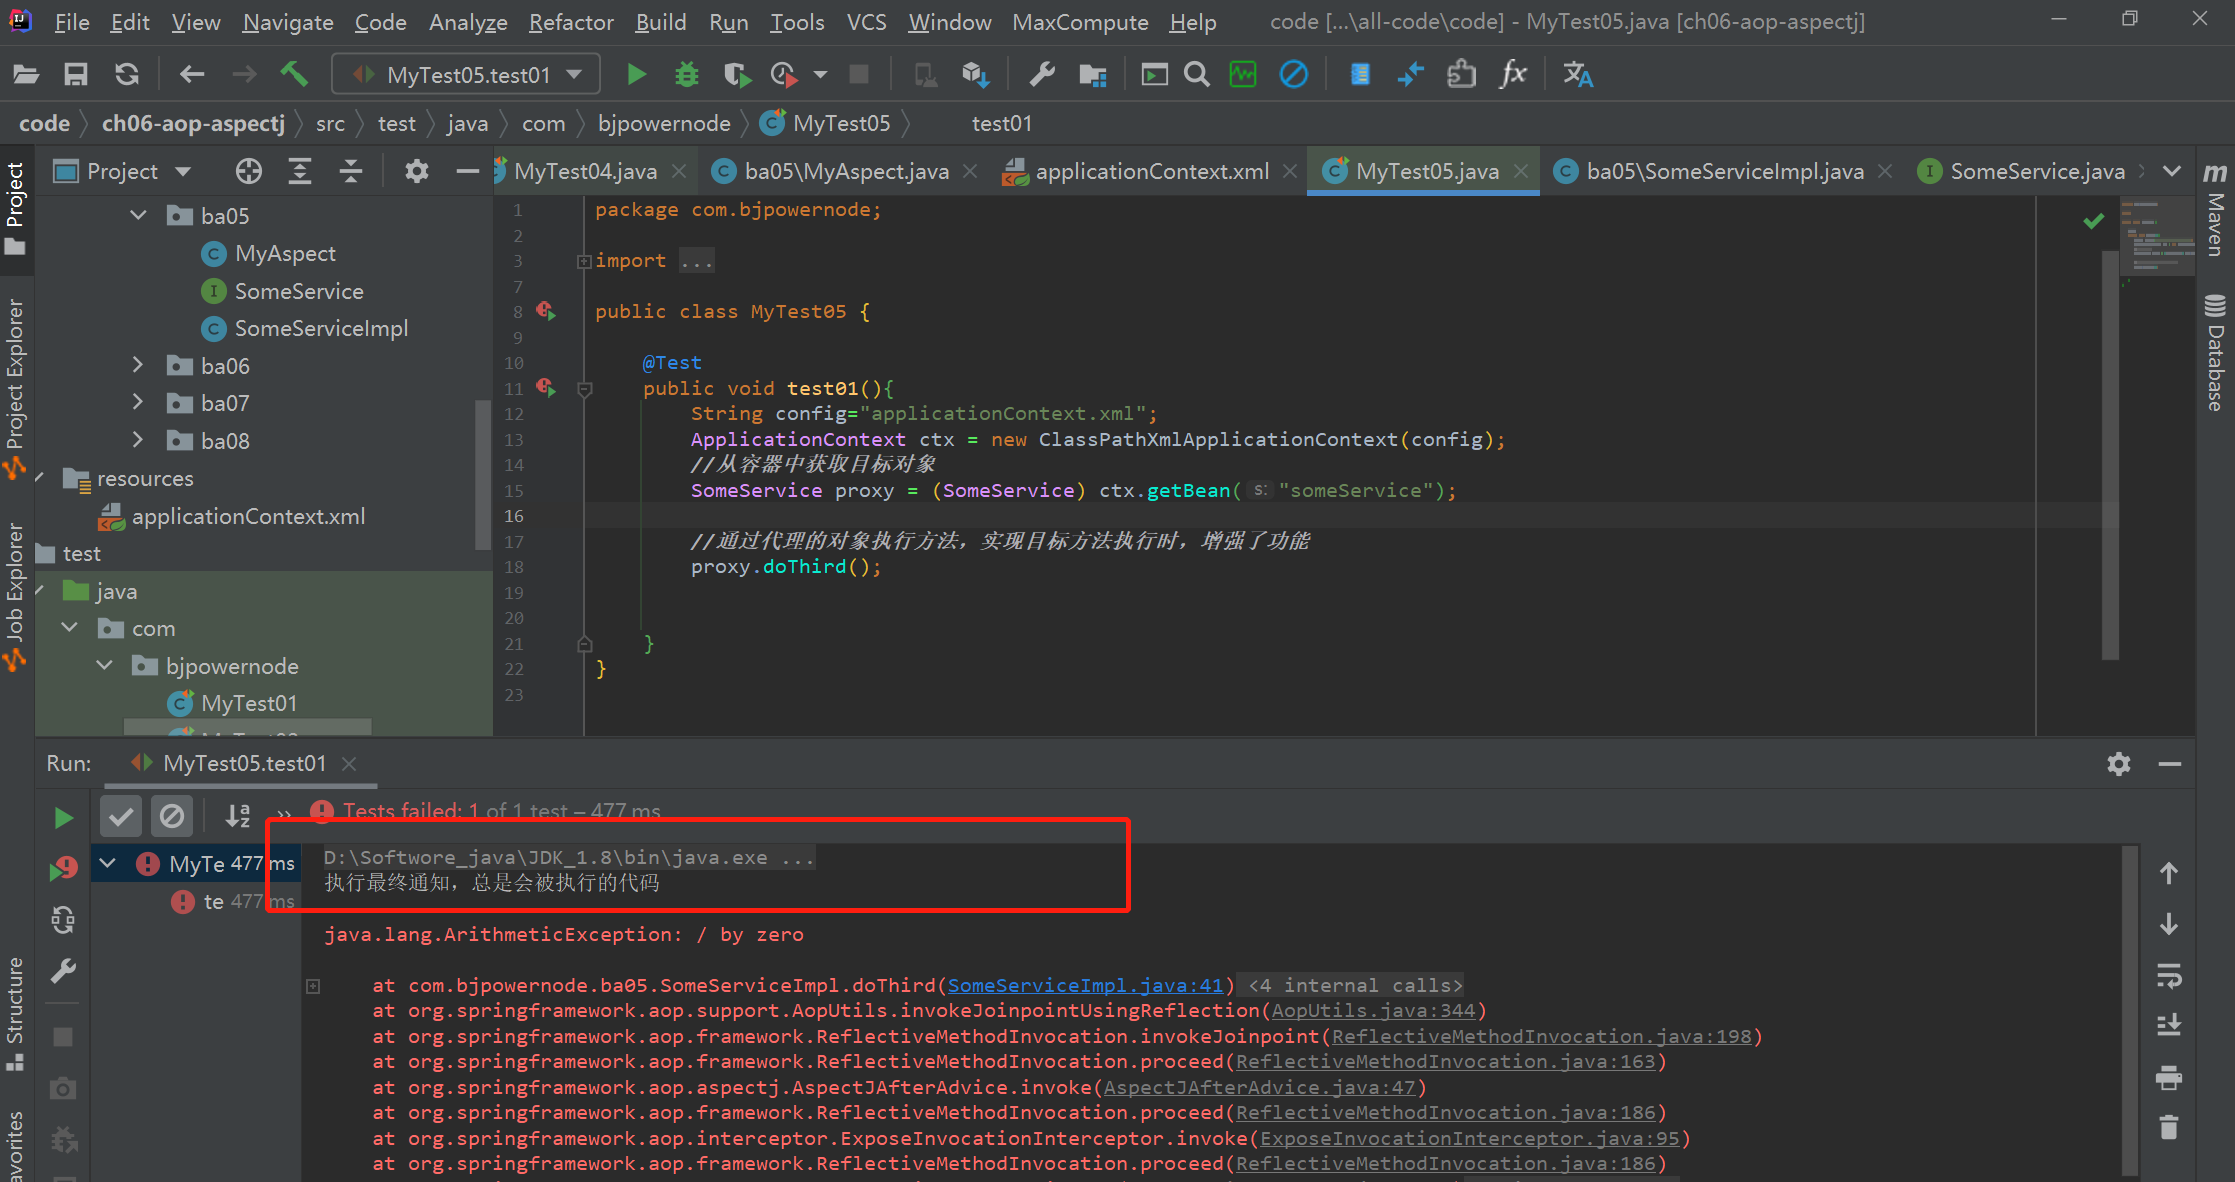
Task: Click the Build hammer icon
Action: (294, 74)
